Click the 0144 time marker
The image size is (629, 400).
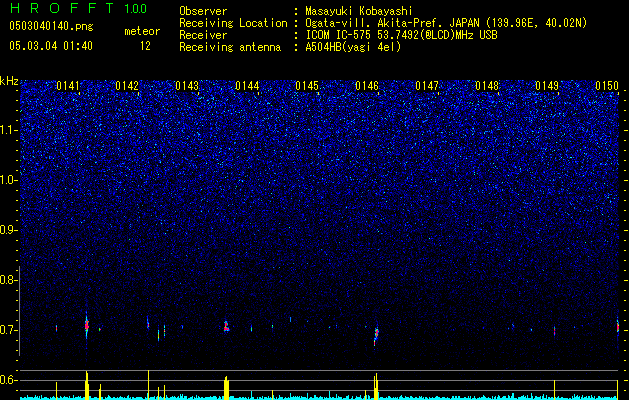248,86
